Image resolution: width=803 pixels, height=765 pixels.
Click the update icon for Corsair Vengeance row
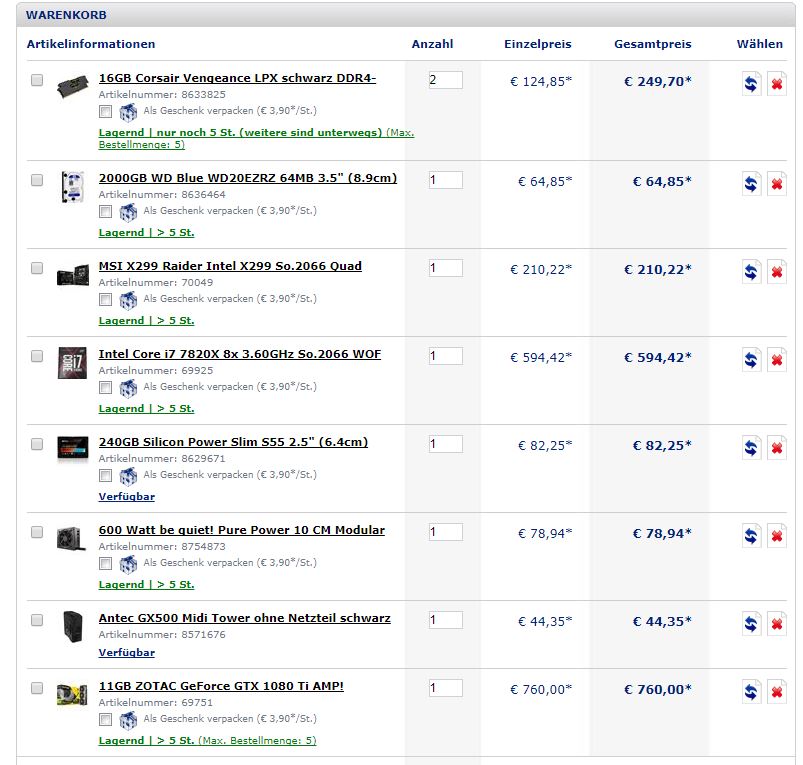751,83
